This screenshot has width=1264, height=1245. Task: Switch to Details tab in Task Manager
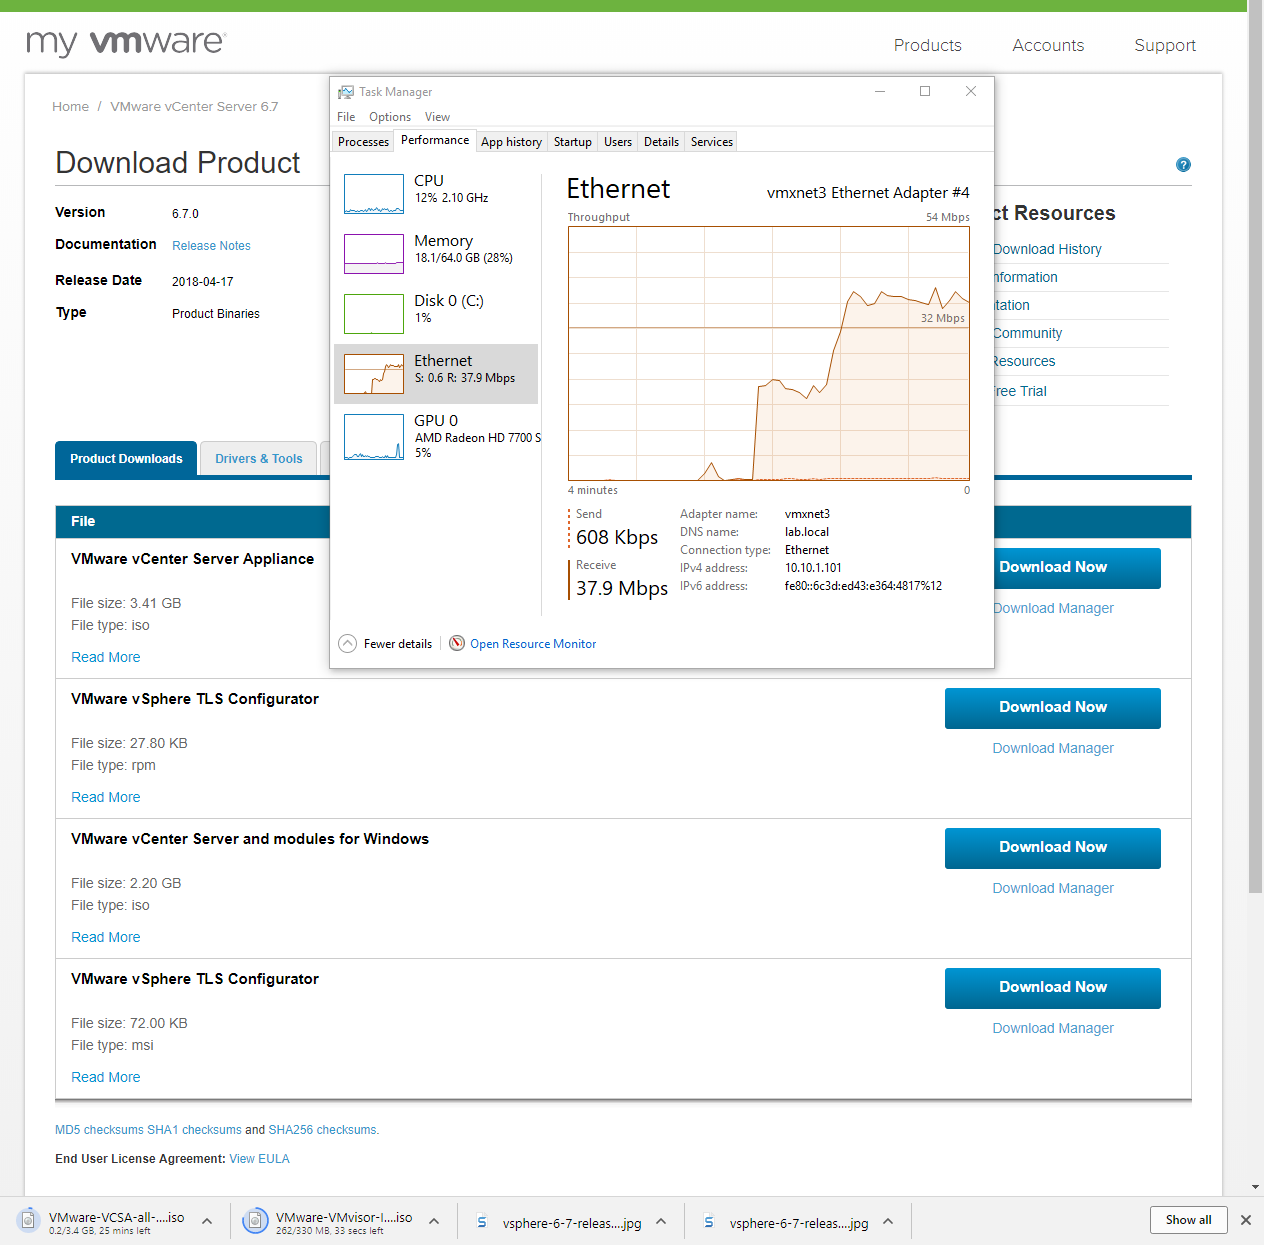[x=661, y=142]
